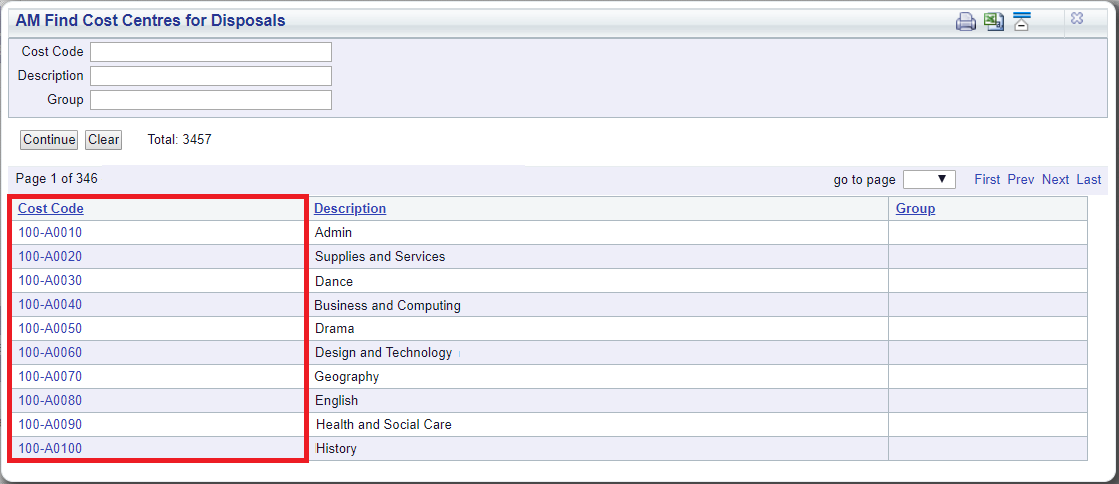Viewport: 1119px width, 484px height.
Task: Focus the Cost Code input field
Action: pos(211,52)
